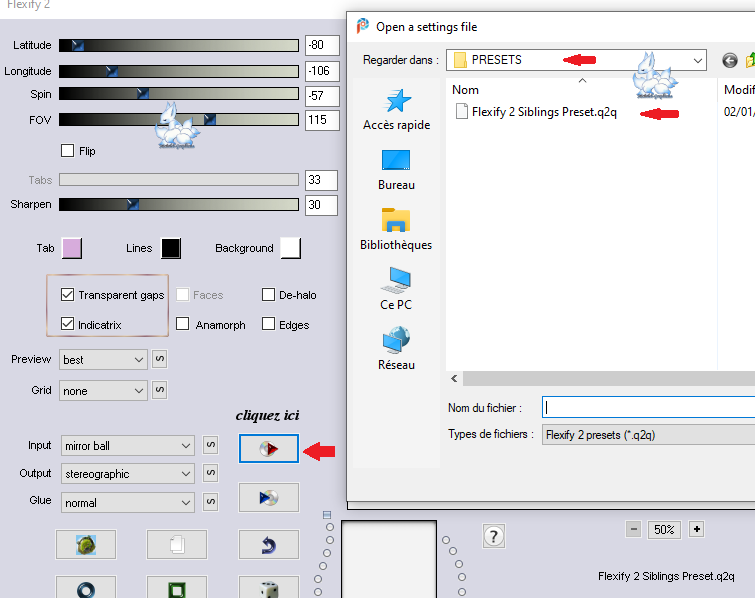Click the 50% zoom level box

point(664,530)
